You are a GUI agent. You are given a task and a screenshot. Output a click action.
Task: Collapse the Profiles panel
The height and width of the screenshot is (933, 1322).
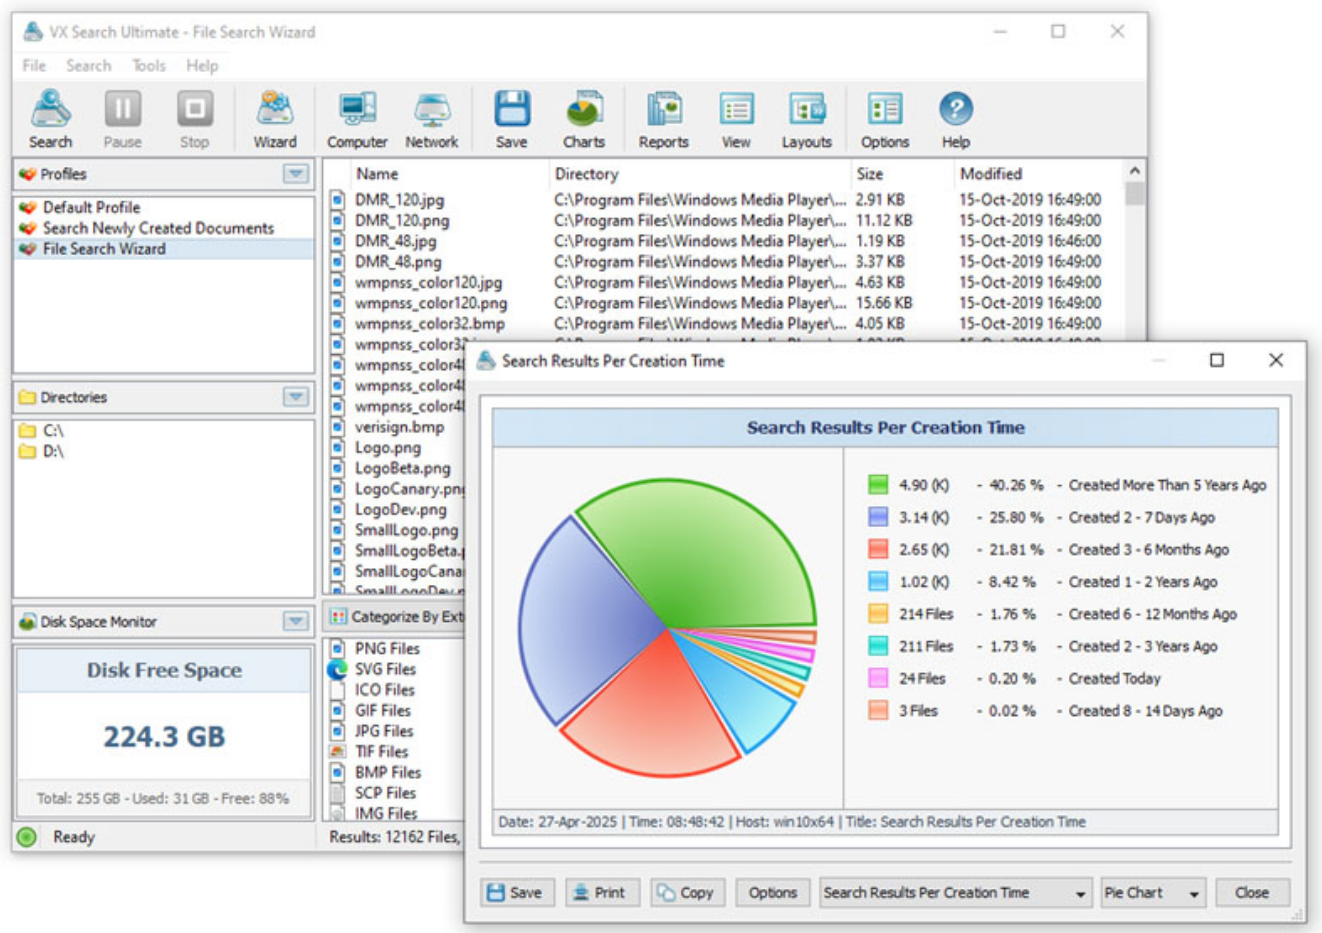coord(295,173)
